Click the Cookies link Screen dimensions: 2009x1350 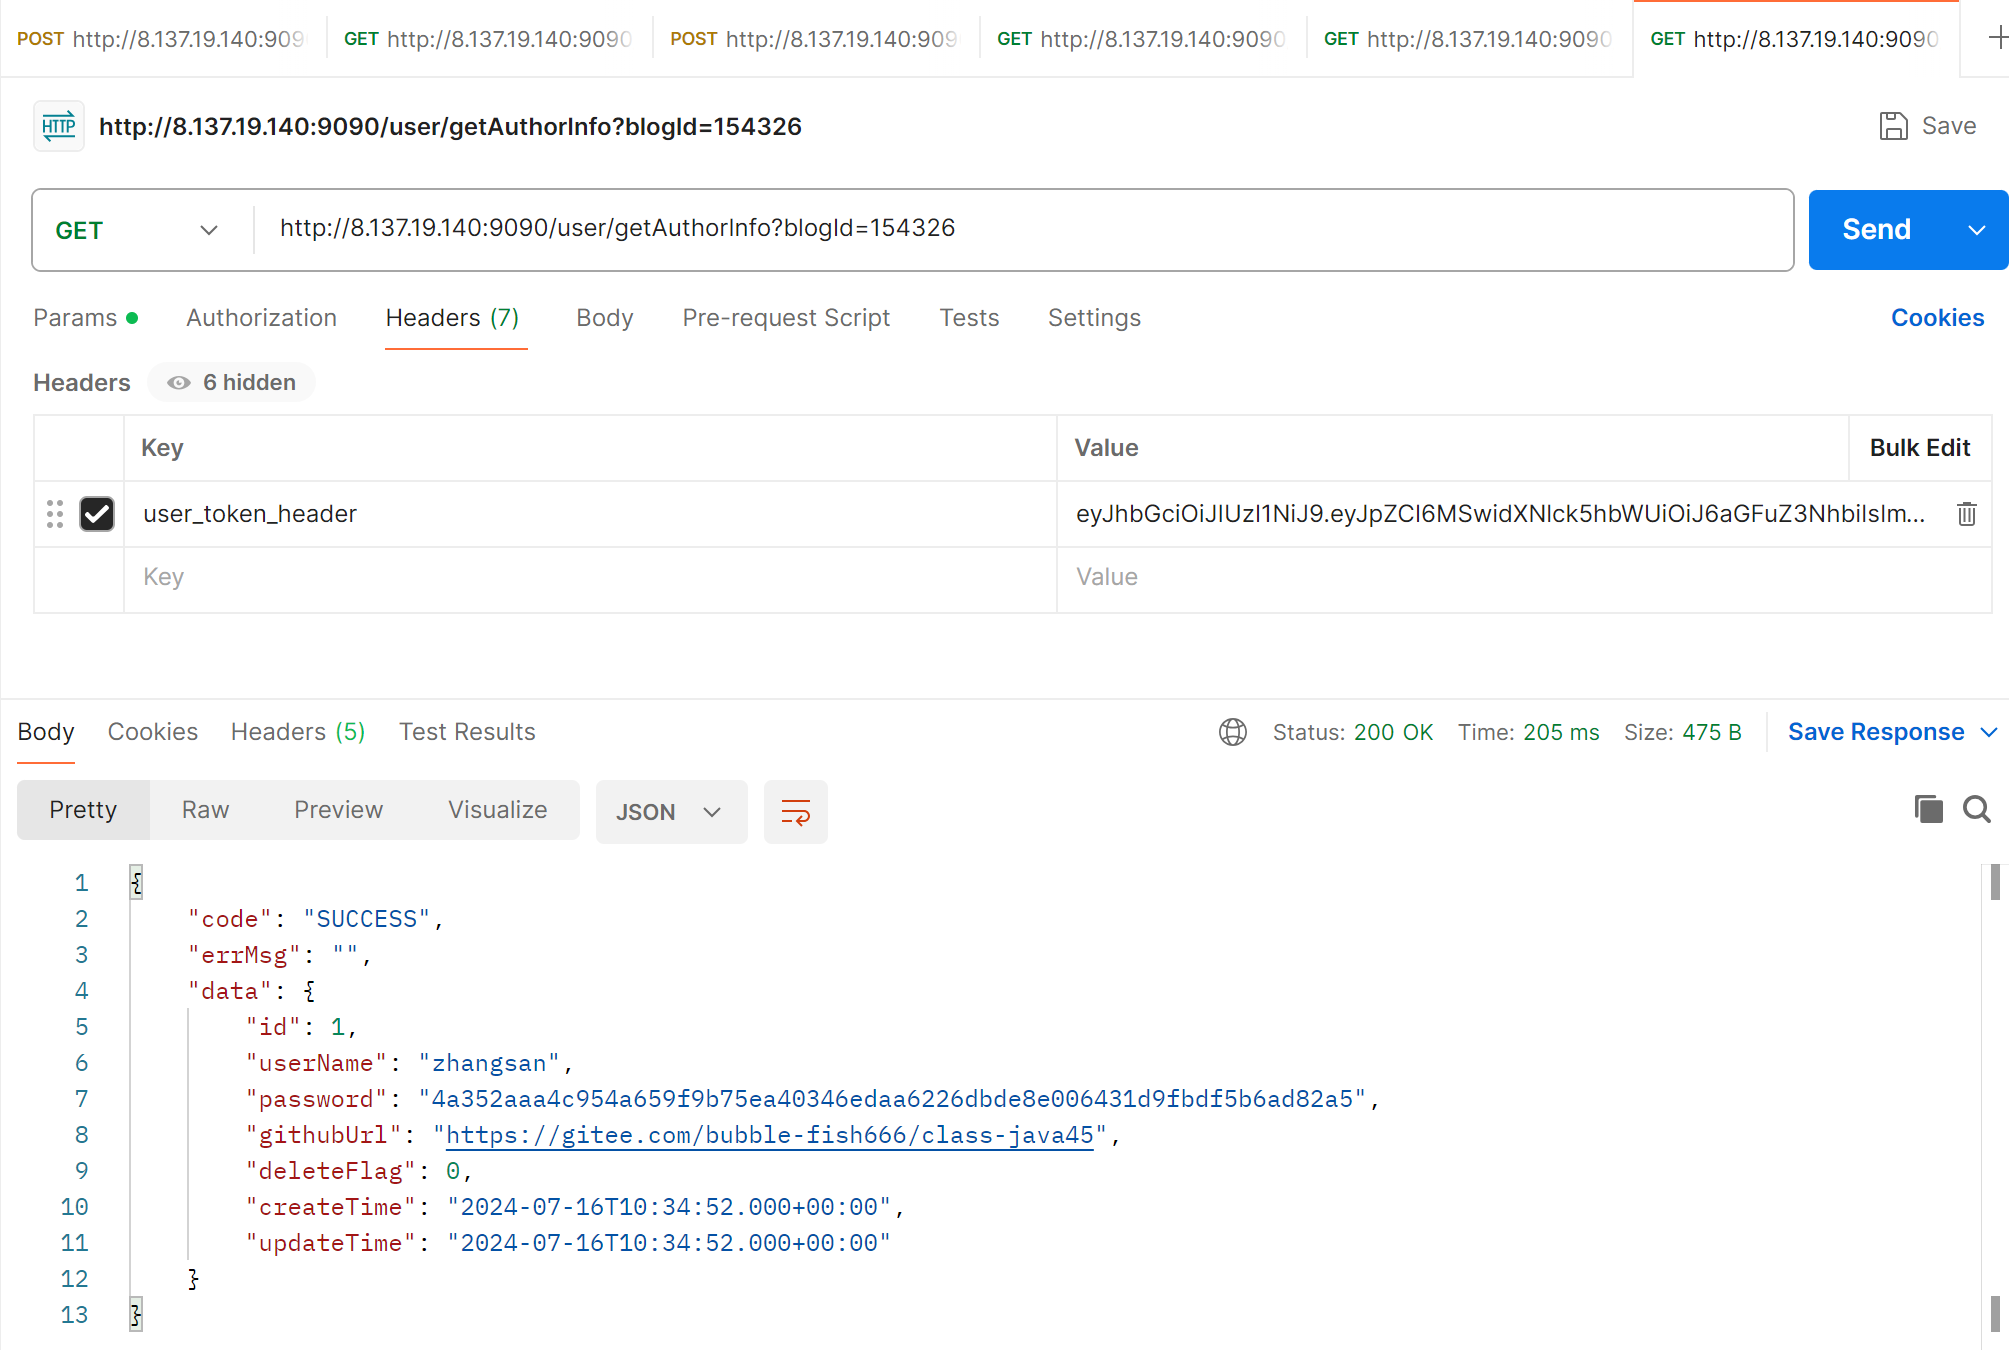[1937, 318]
